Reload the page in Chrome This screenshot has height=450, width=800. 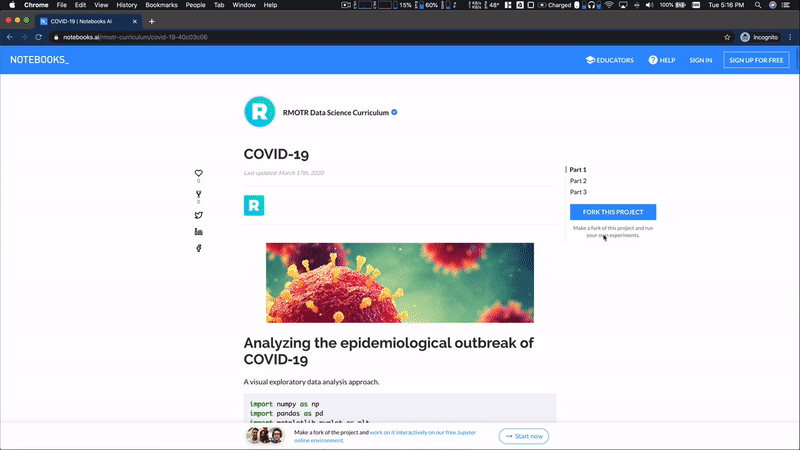click(38, 37)
